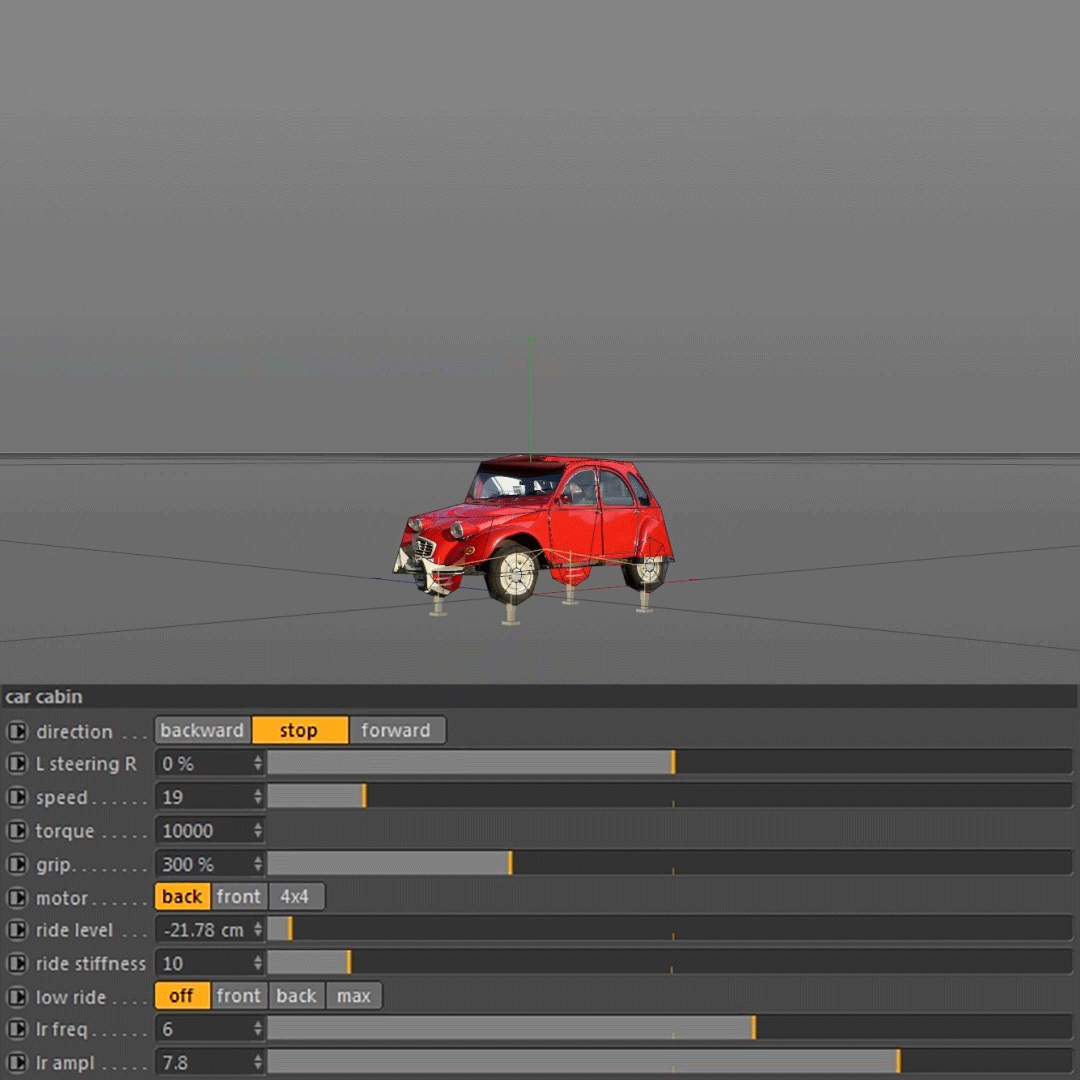Click the ride stiffness stepper arrows

click(x=258, y=962)
